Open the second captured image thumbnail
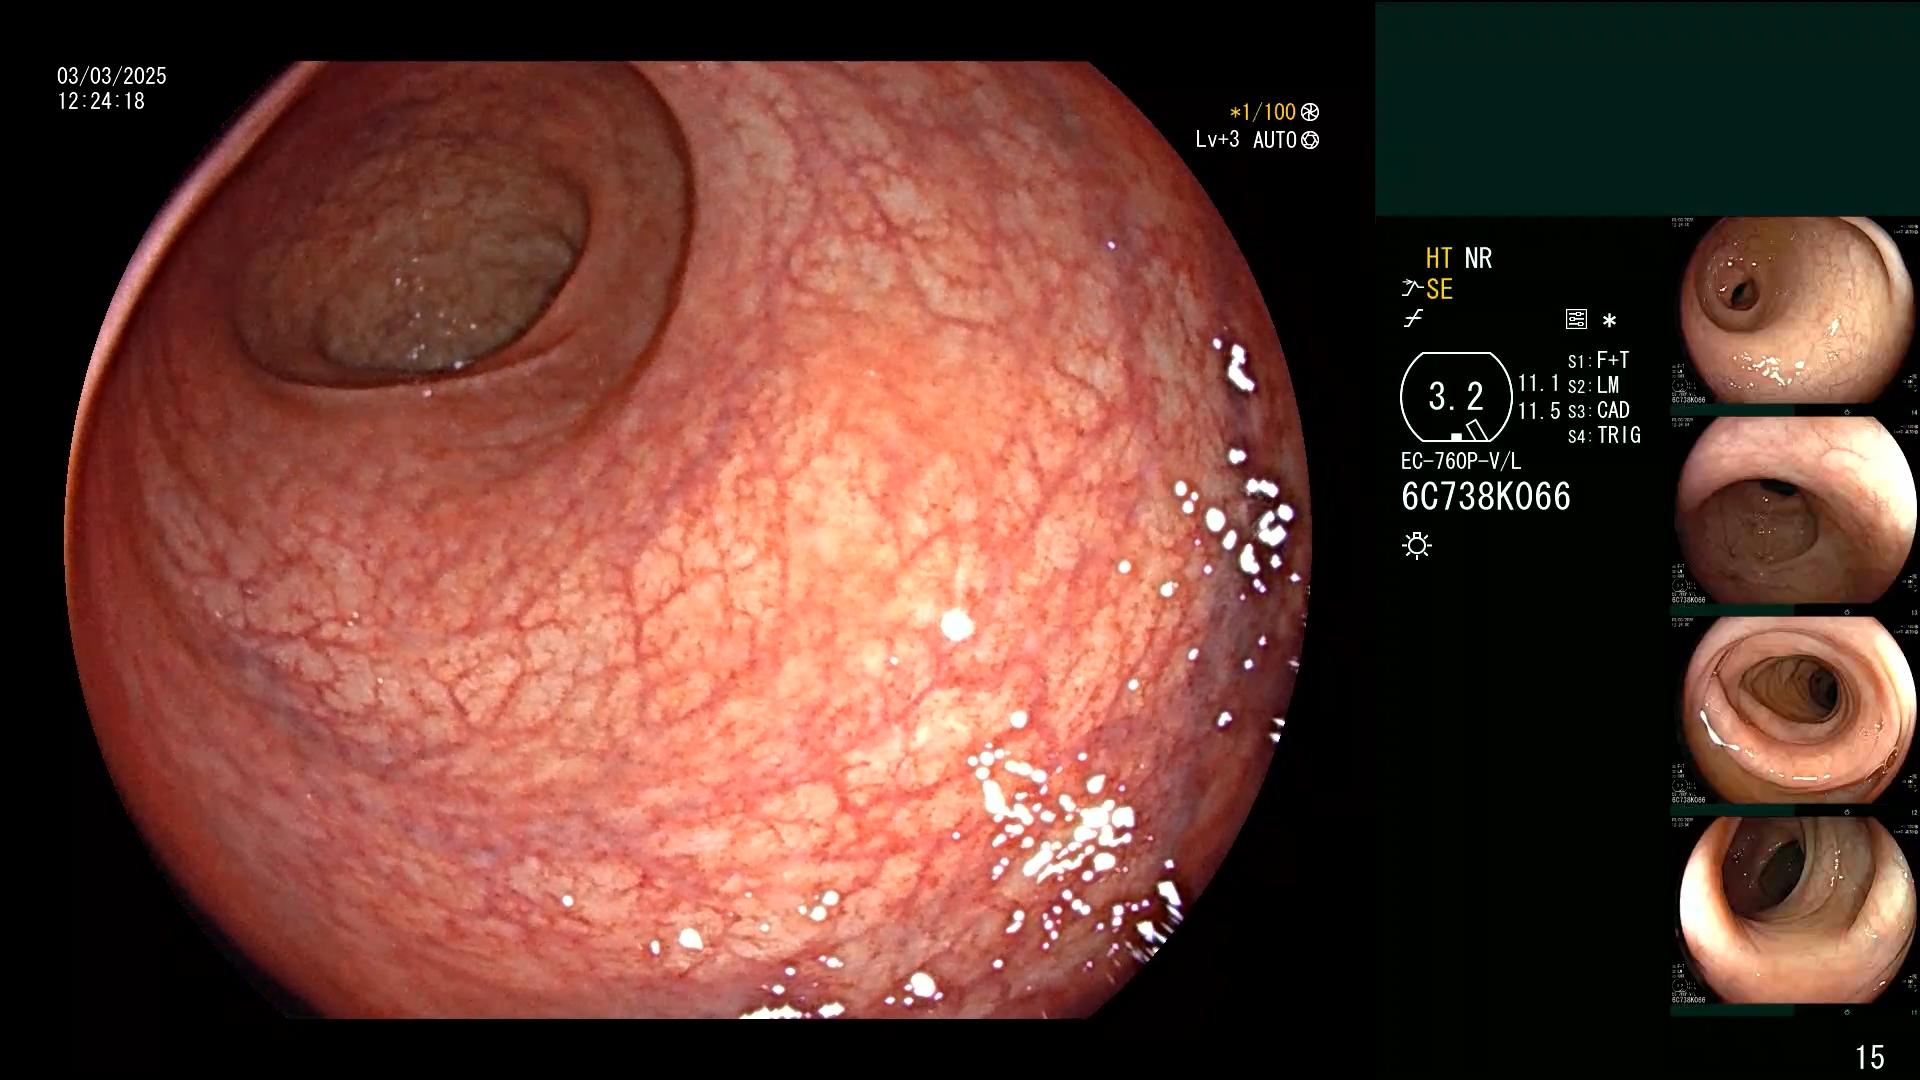 (x=1795, y=511)
